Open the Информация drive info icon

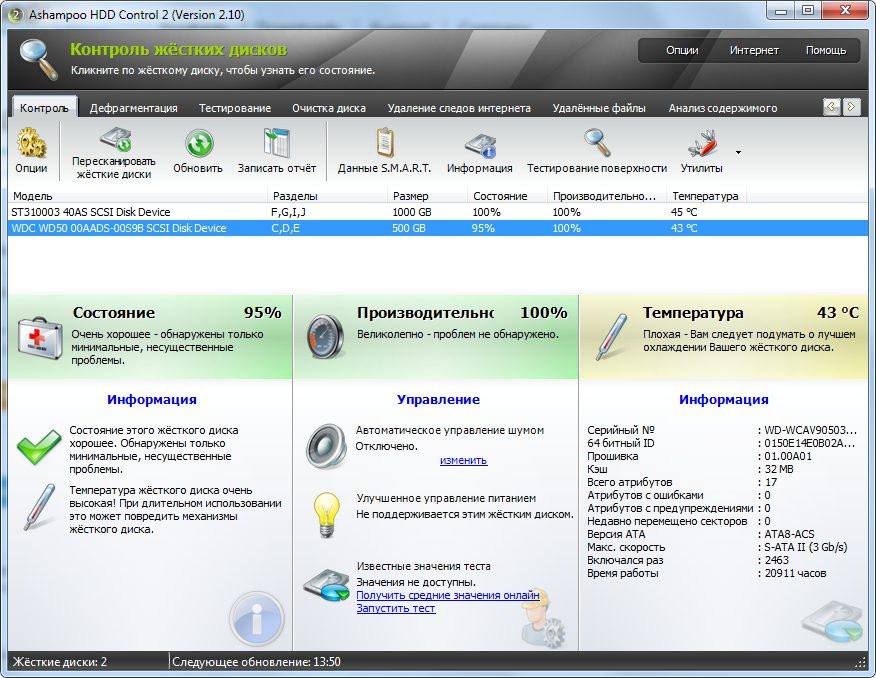pyautogui.click(x=480, y=146)
